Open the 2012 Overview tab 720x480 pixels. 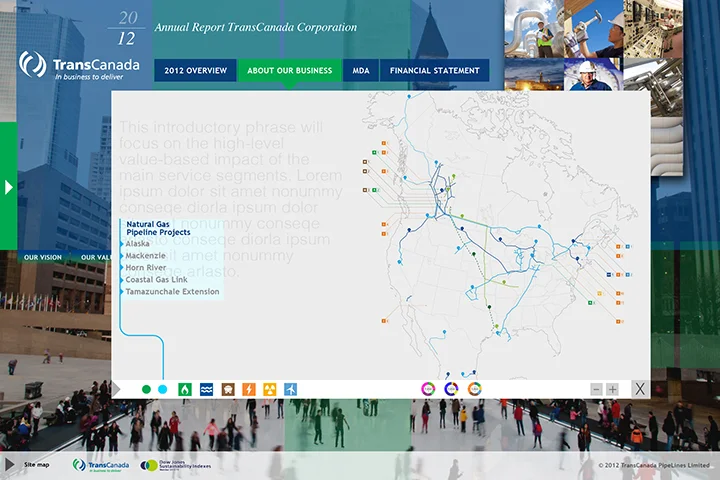coord(196,70)
